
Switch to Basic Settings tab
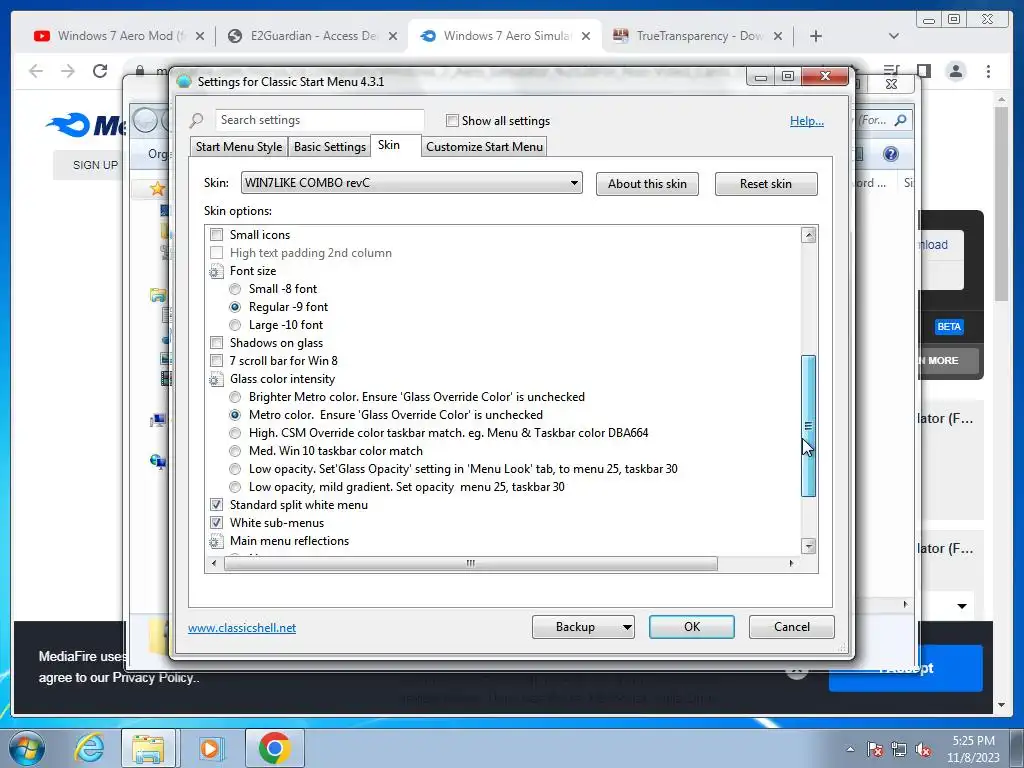(x=329, y=147)
